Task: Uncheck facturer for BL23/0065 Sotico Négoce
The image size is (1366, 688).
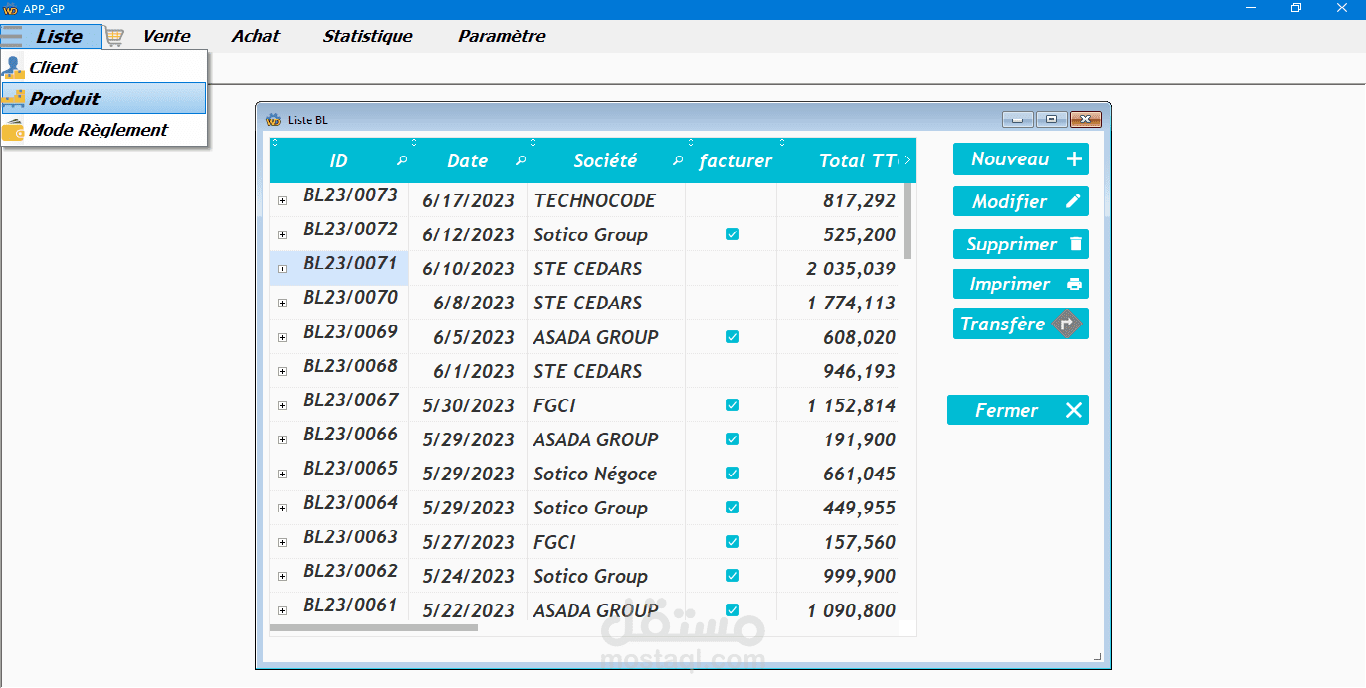Action: 732,473
